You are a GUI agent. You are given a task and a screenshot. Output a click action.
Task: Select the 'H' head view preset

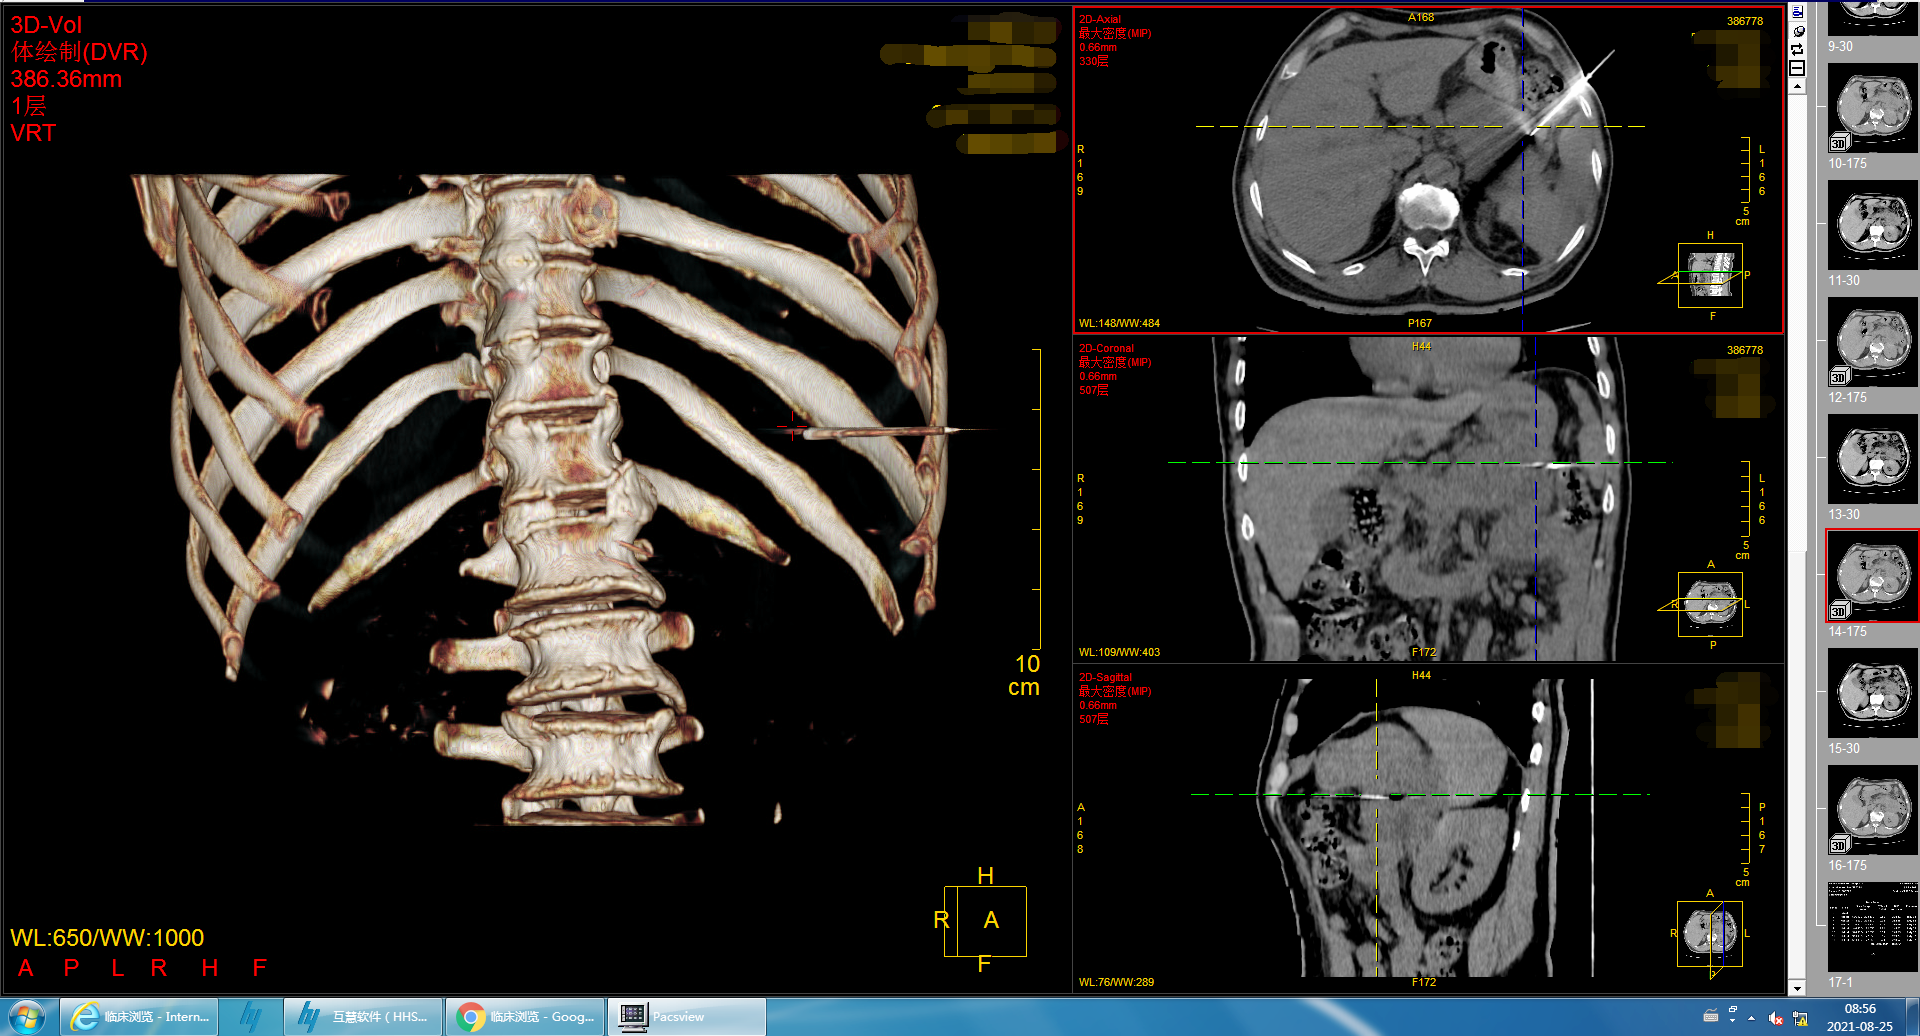point(210,968)
